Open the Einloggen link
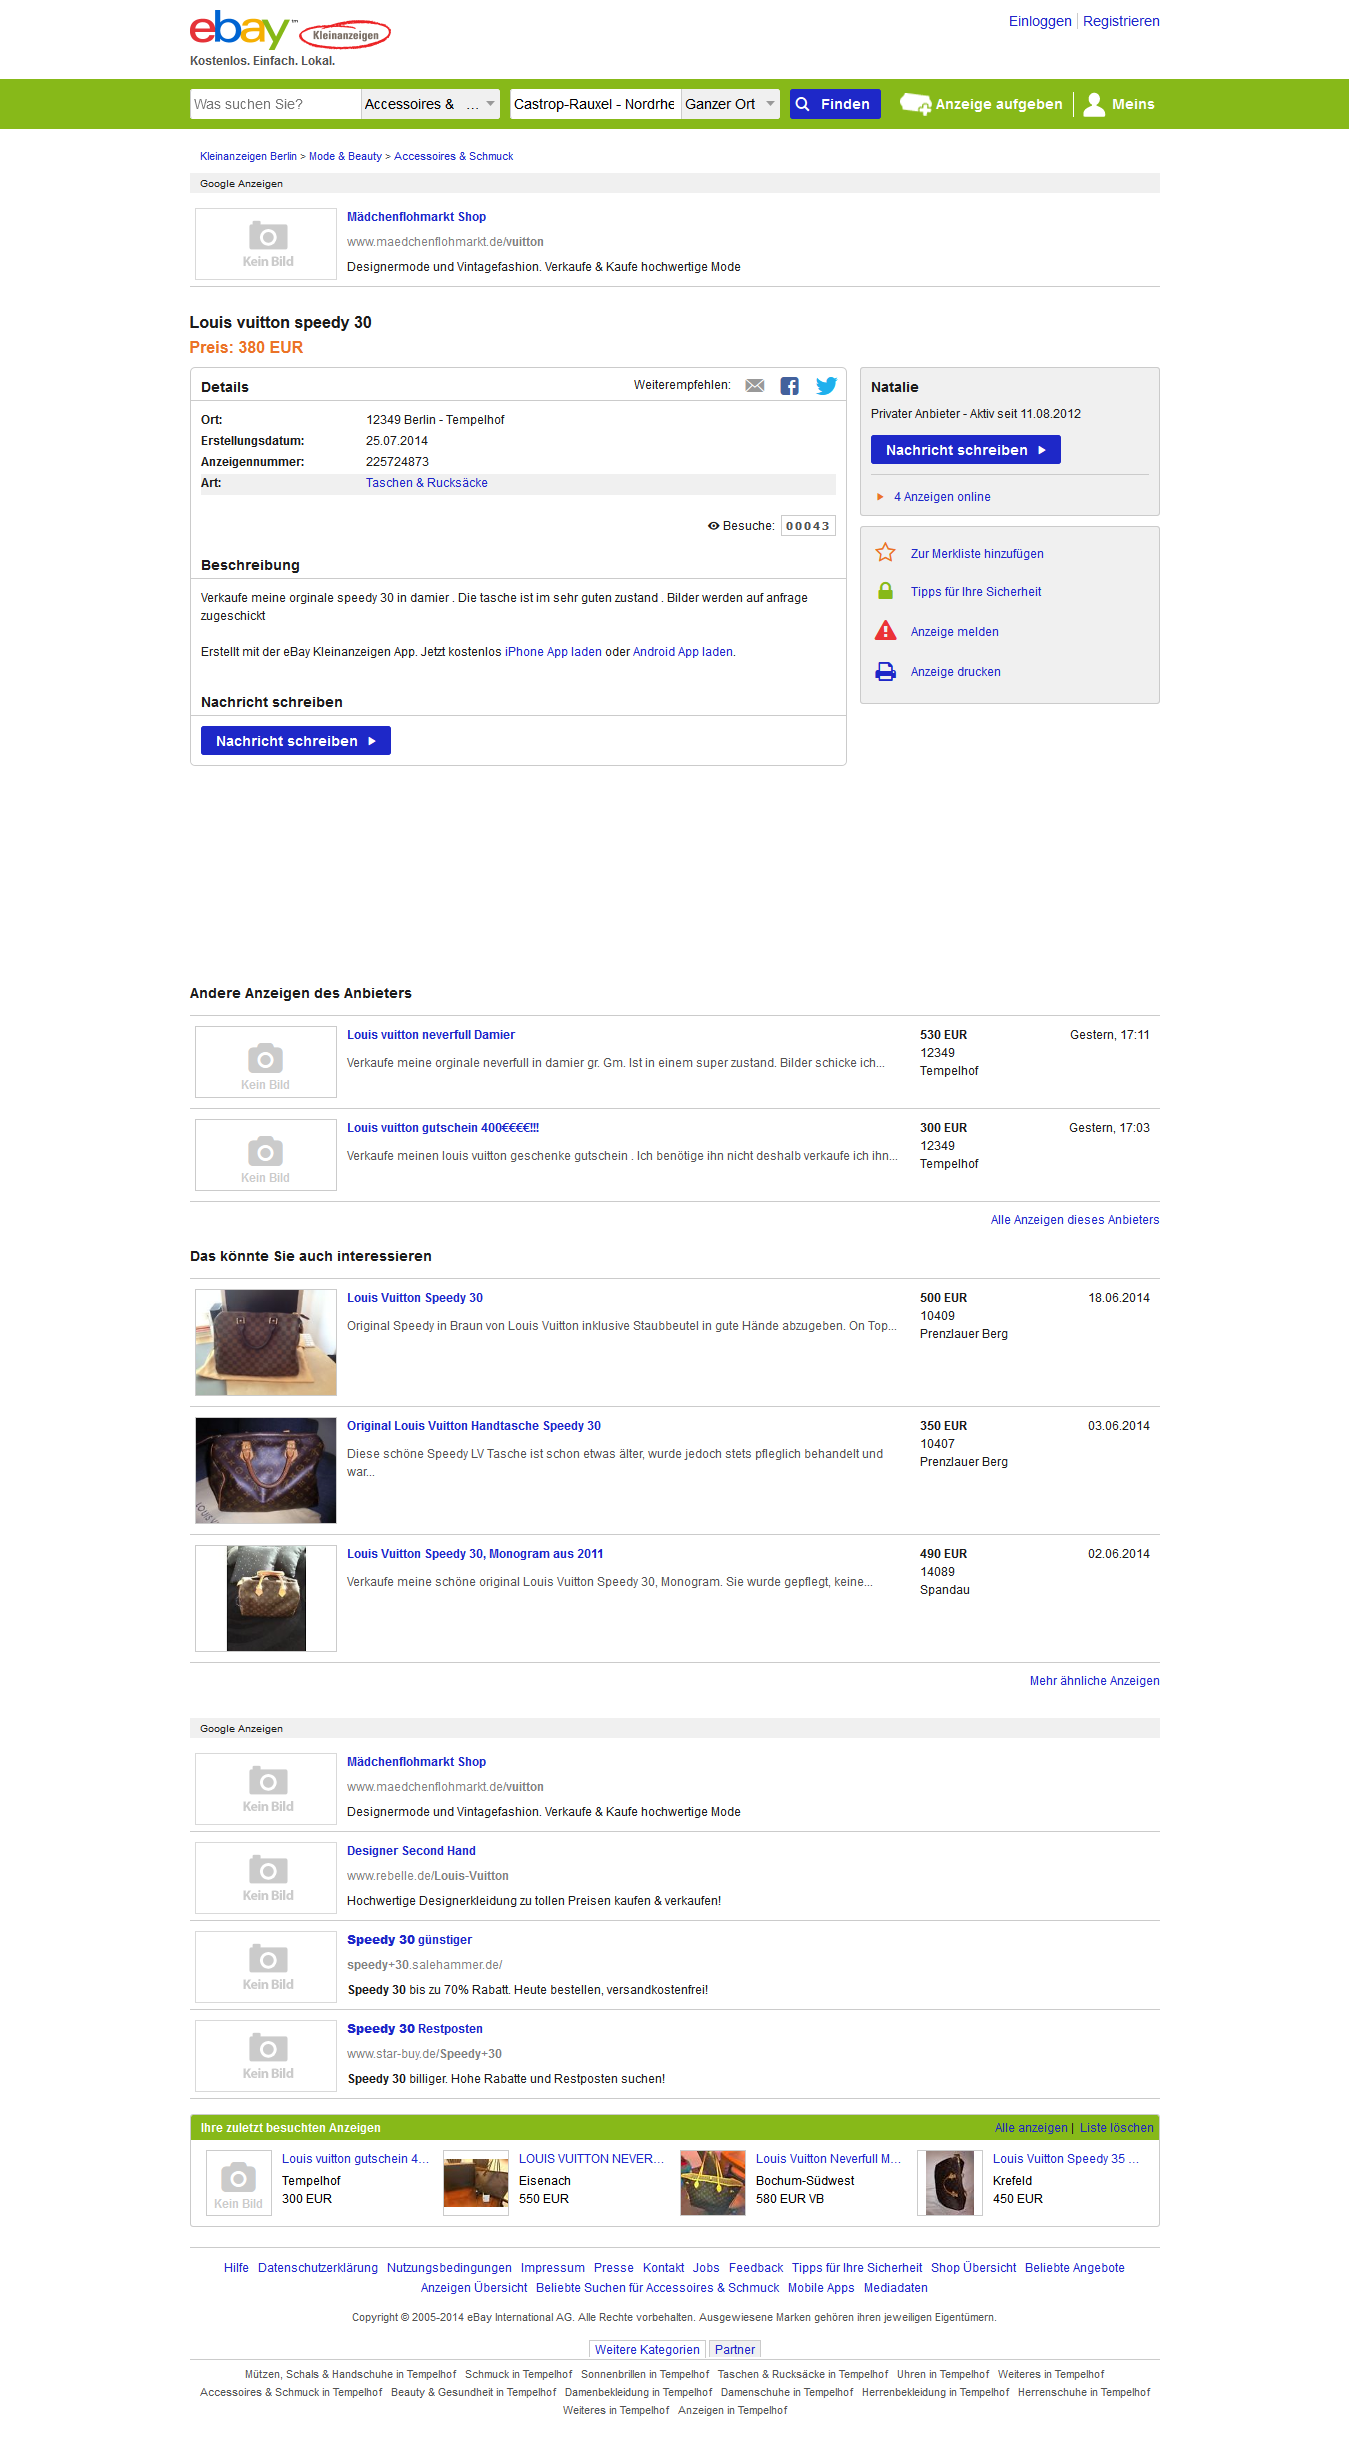 tap(1040, 21)
